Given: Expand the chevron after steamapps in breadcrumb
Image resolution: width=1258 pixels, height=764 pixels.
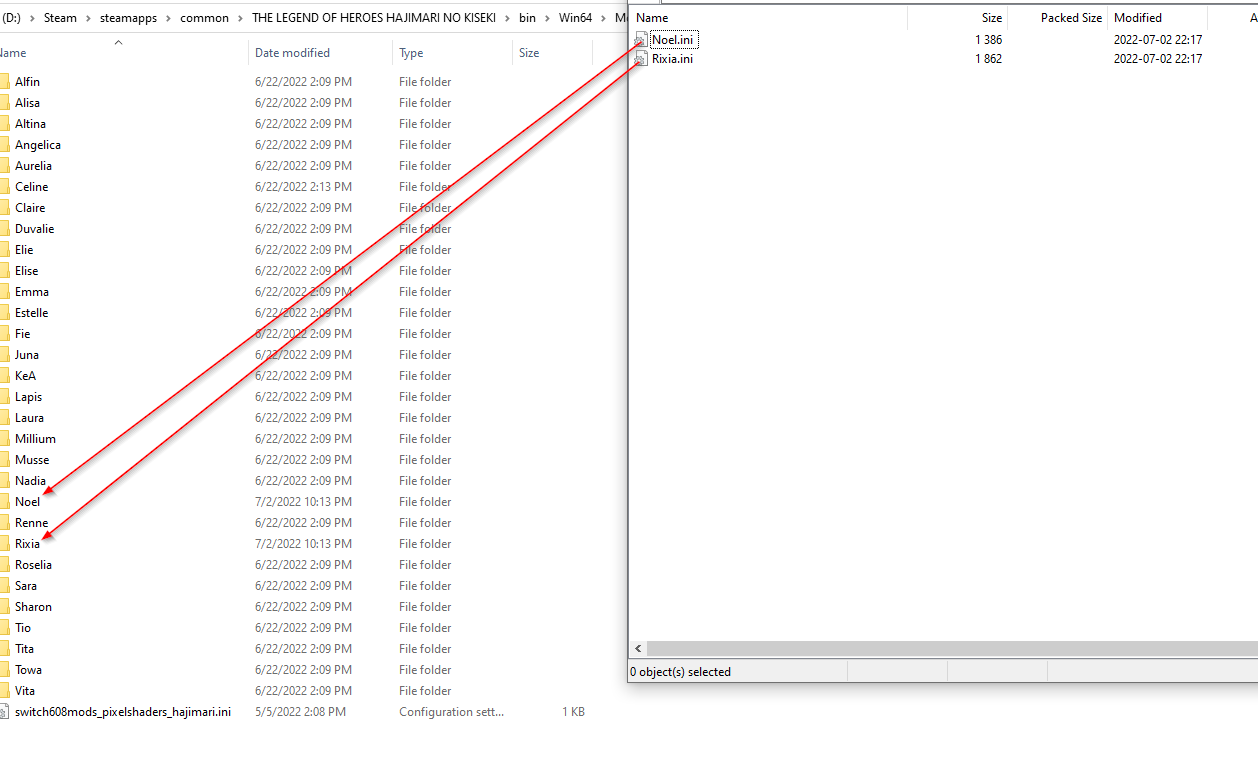Looking at the screenshot, I should 170,18.
